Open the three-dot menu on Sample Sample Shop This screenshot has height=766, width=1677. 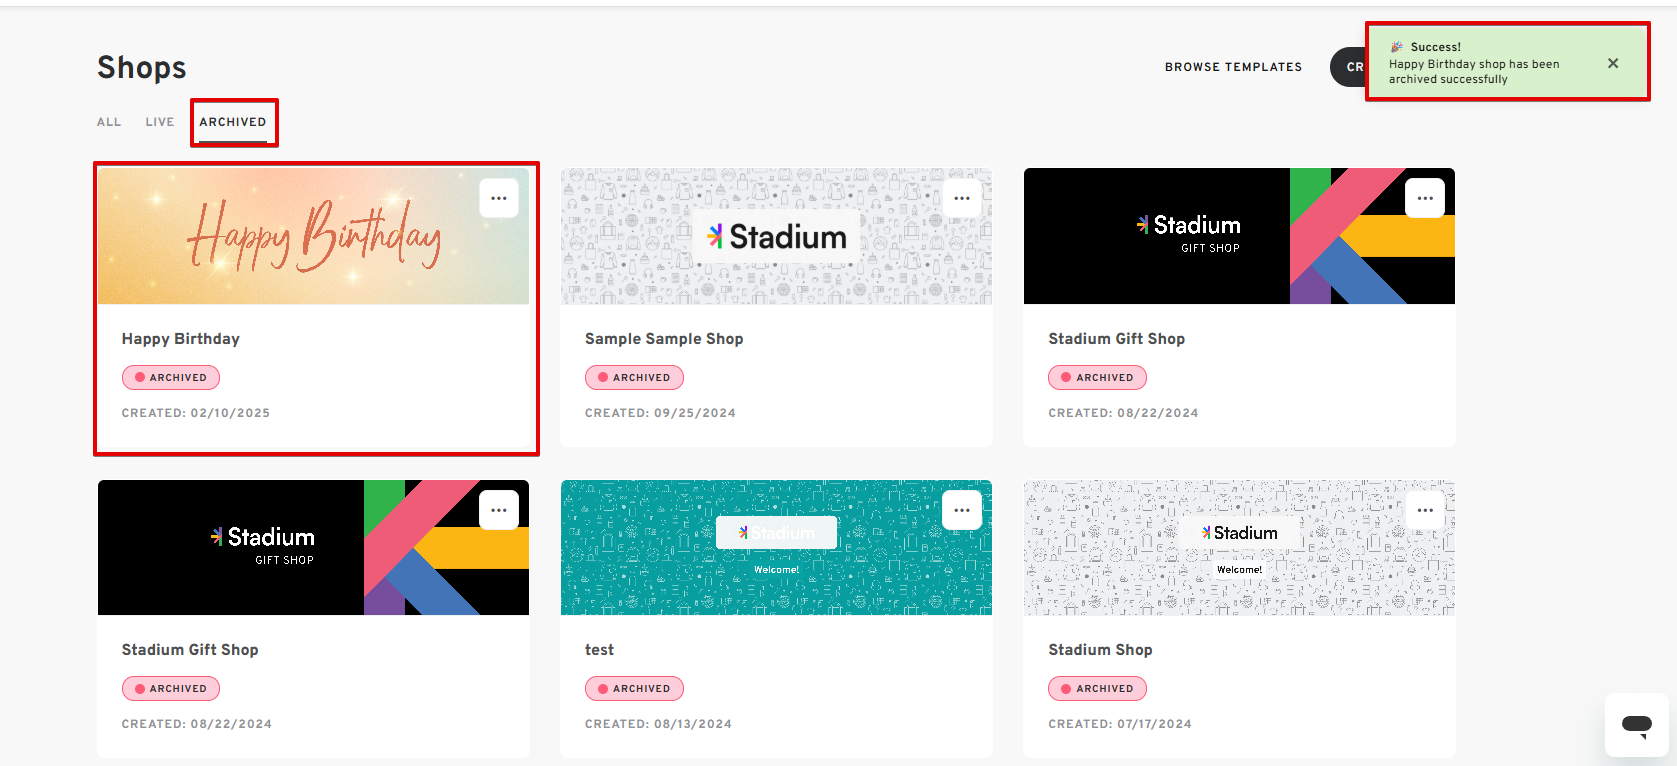(961, 198)
